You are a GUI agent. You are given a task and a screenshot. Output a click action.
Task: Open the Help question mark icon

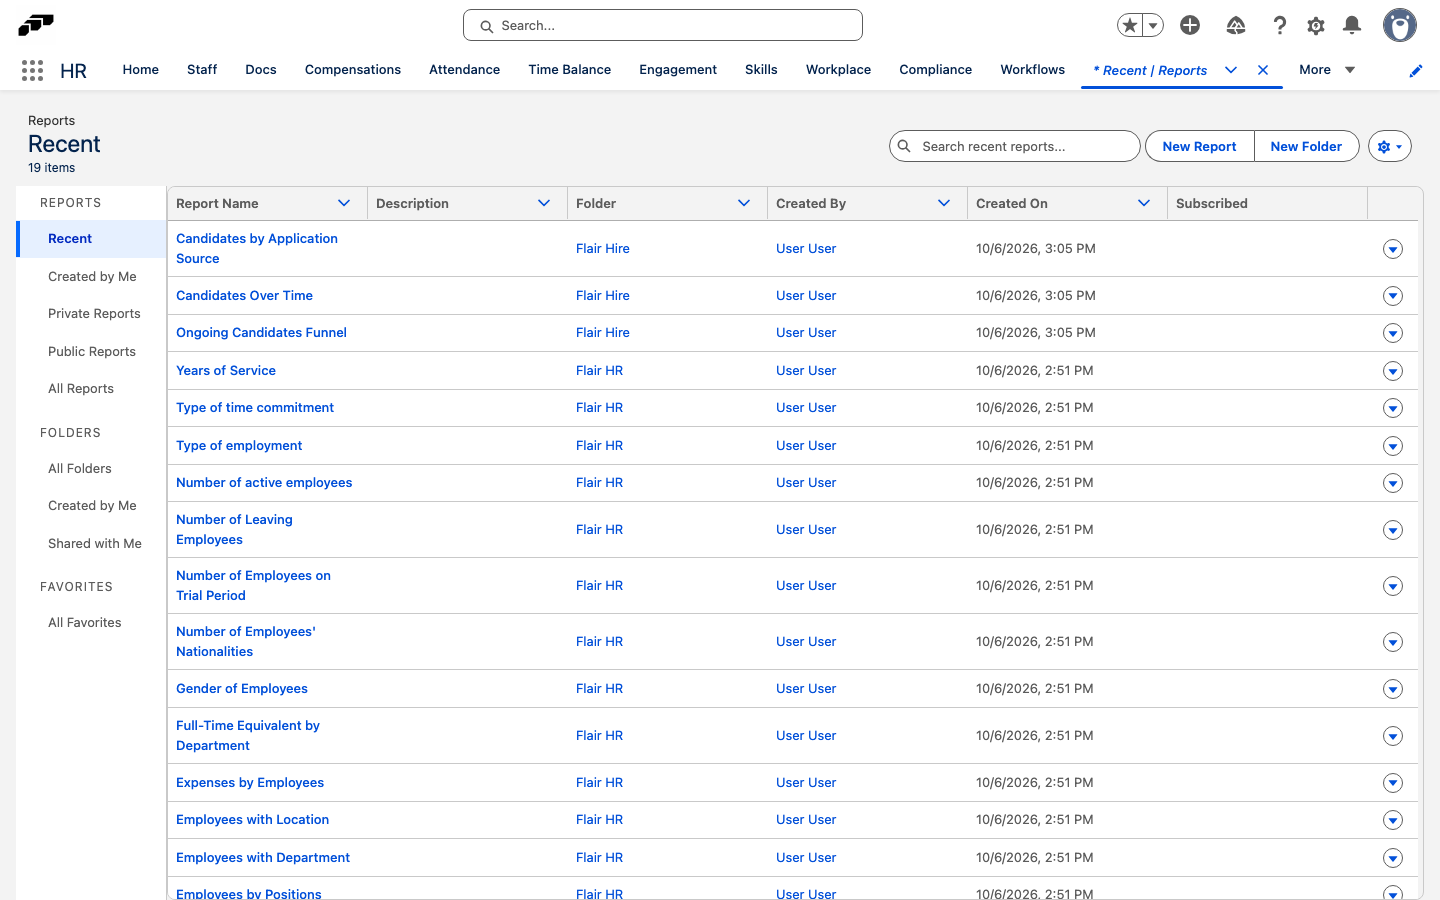1279,25
